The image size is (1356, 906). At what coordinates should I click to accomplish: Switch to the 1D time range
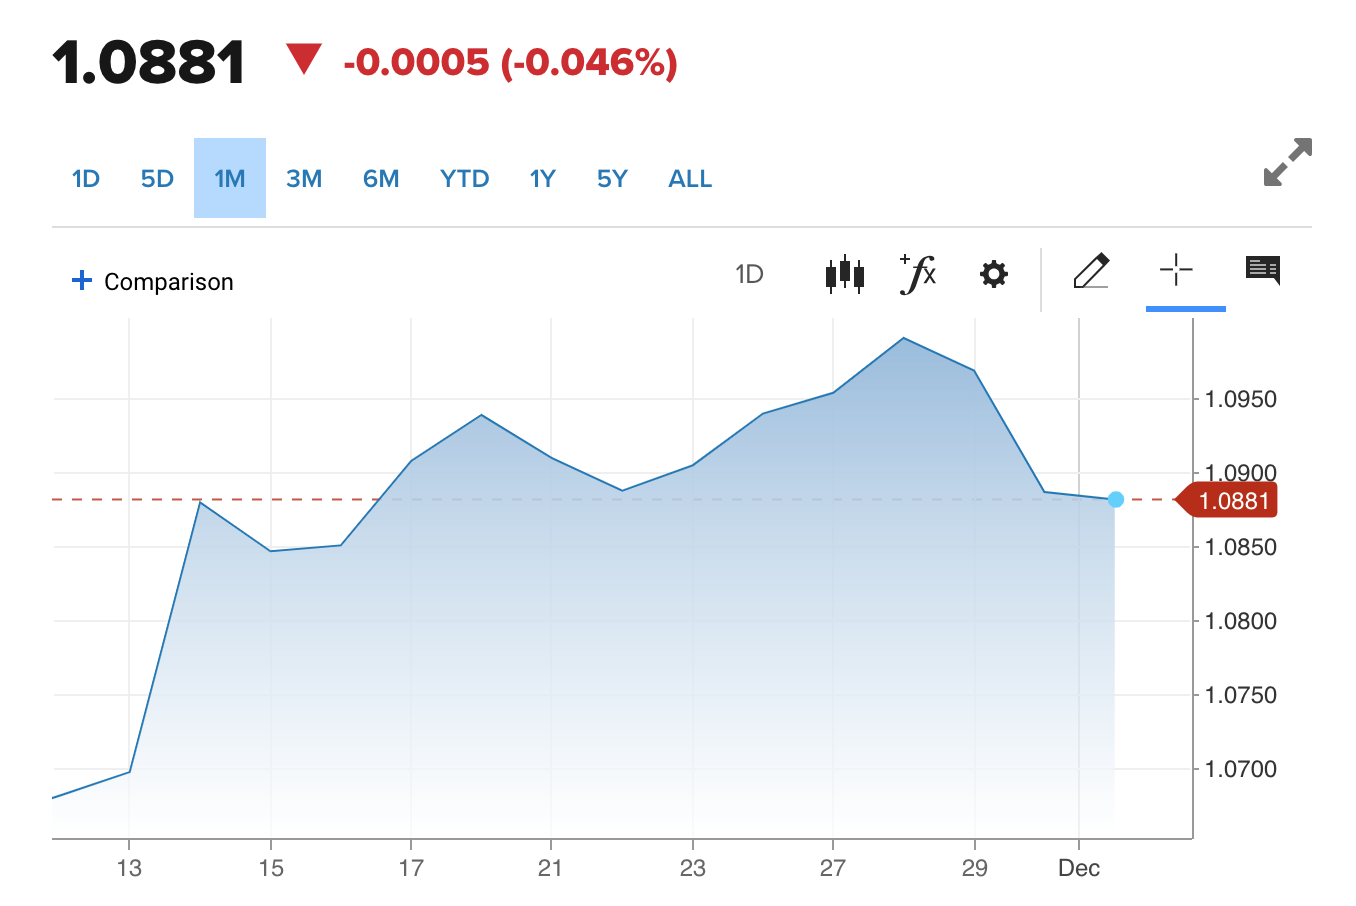tap(86, 179)
